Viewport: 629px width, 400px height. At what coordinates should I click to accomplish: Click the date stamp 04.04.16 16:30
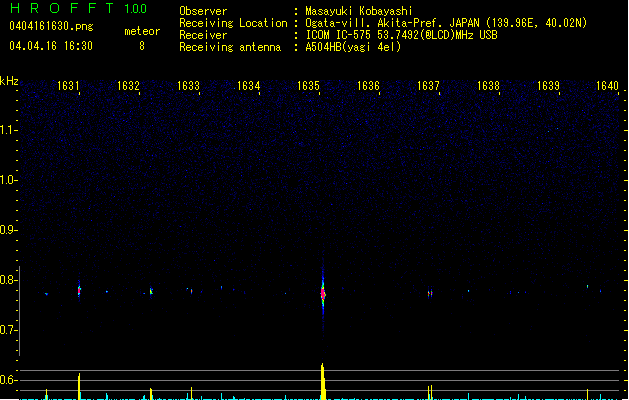pyautogui.click(x=50, y=46)
